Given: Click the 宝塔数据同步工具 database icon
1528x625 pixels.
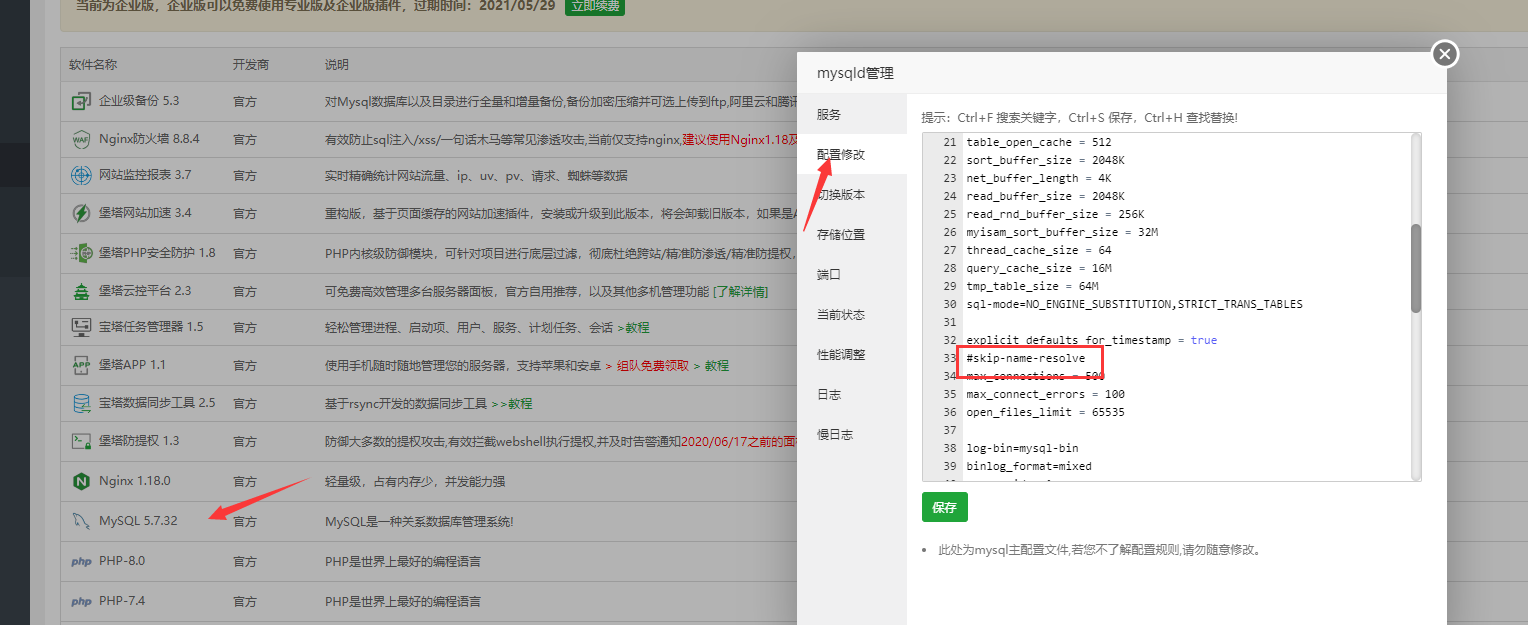Looking at the screenshot, I should (x=81, y=403).
